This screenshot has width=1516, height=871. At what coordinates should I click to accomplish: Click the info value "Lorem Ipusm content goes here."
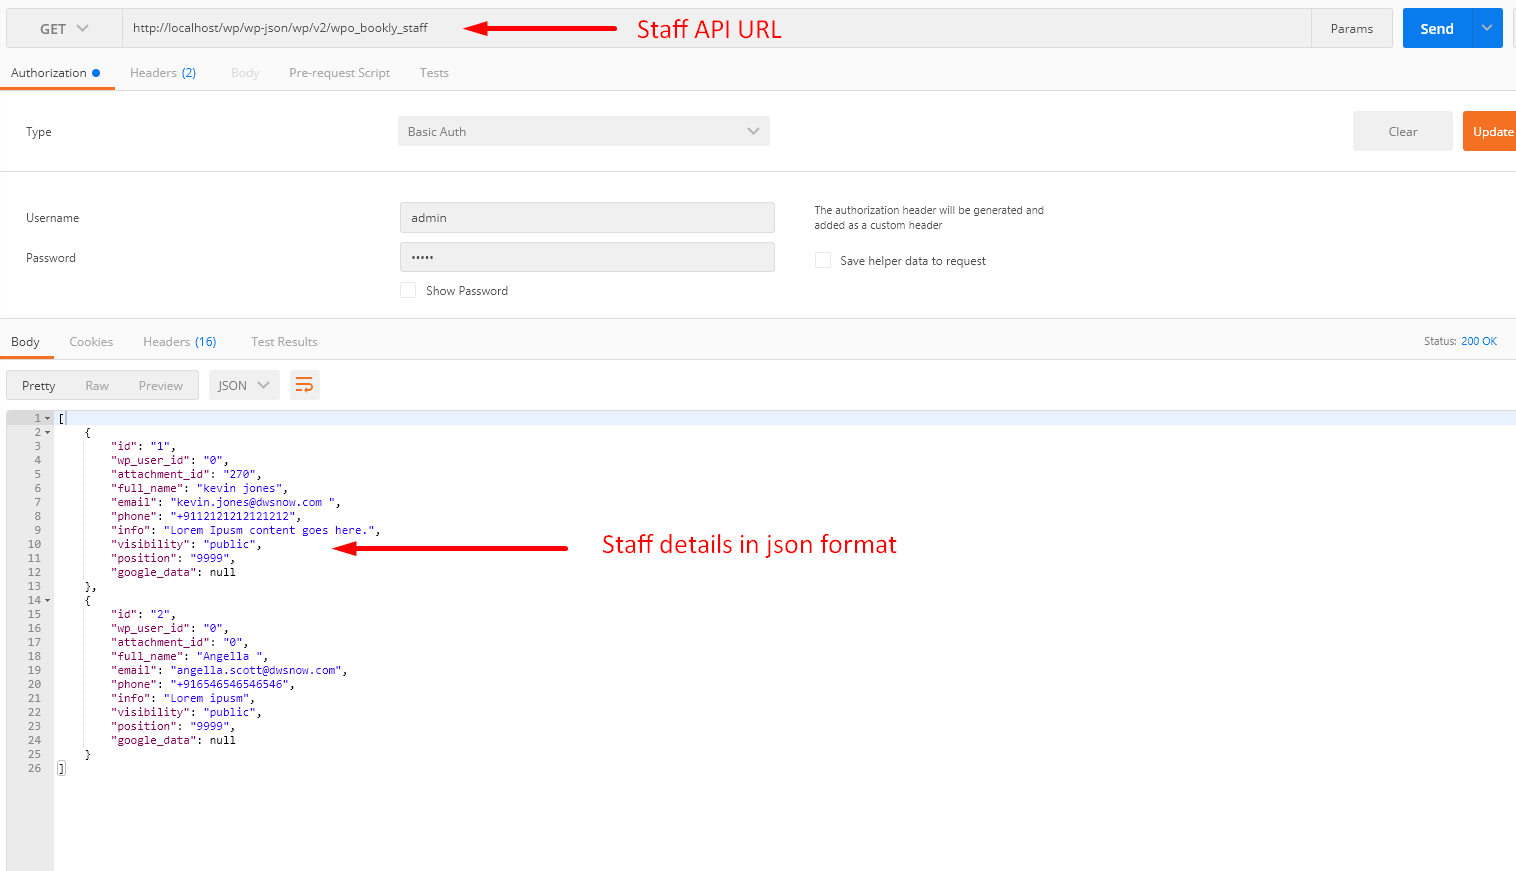[270, 530]
